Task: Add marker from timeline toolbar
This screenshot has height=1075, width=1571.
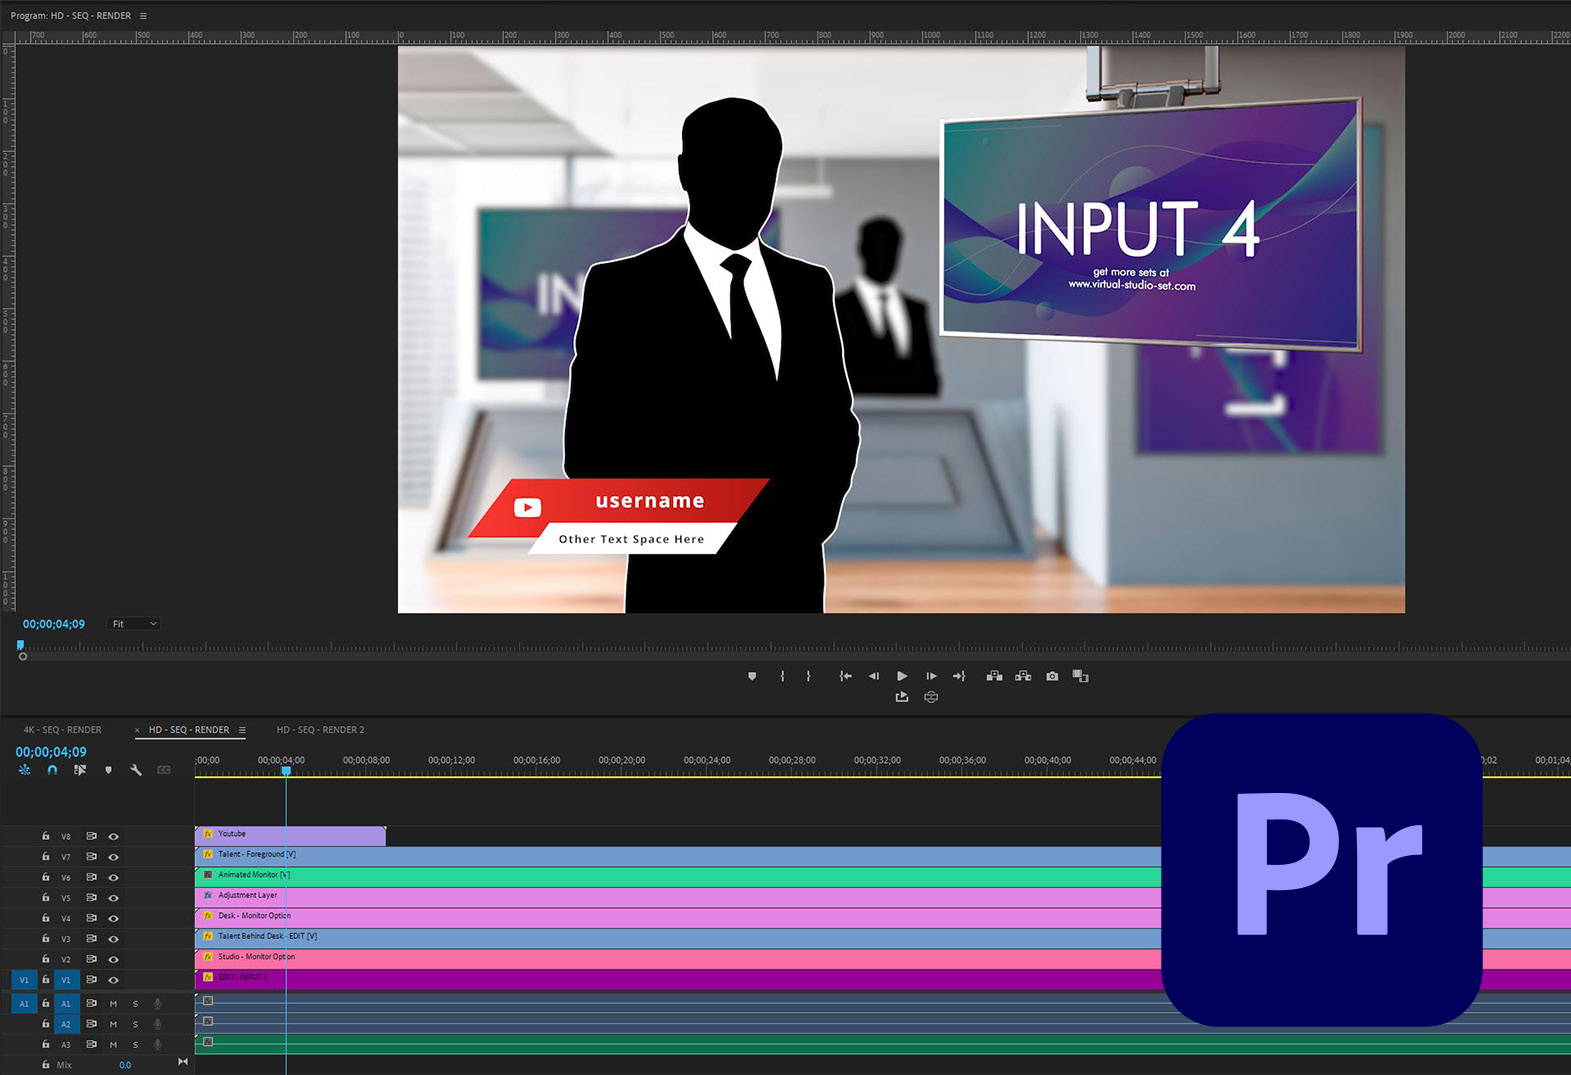Action: (108, 770)
